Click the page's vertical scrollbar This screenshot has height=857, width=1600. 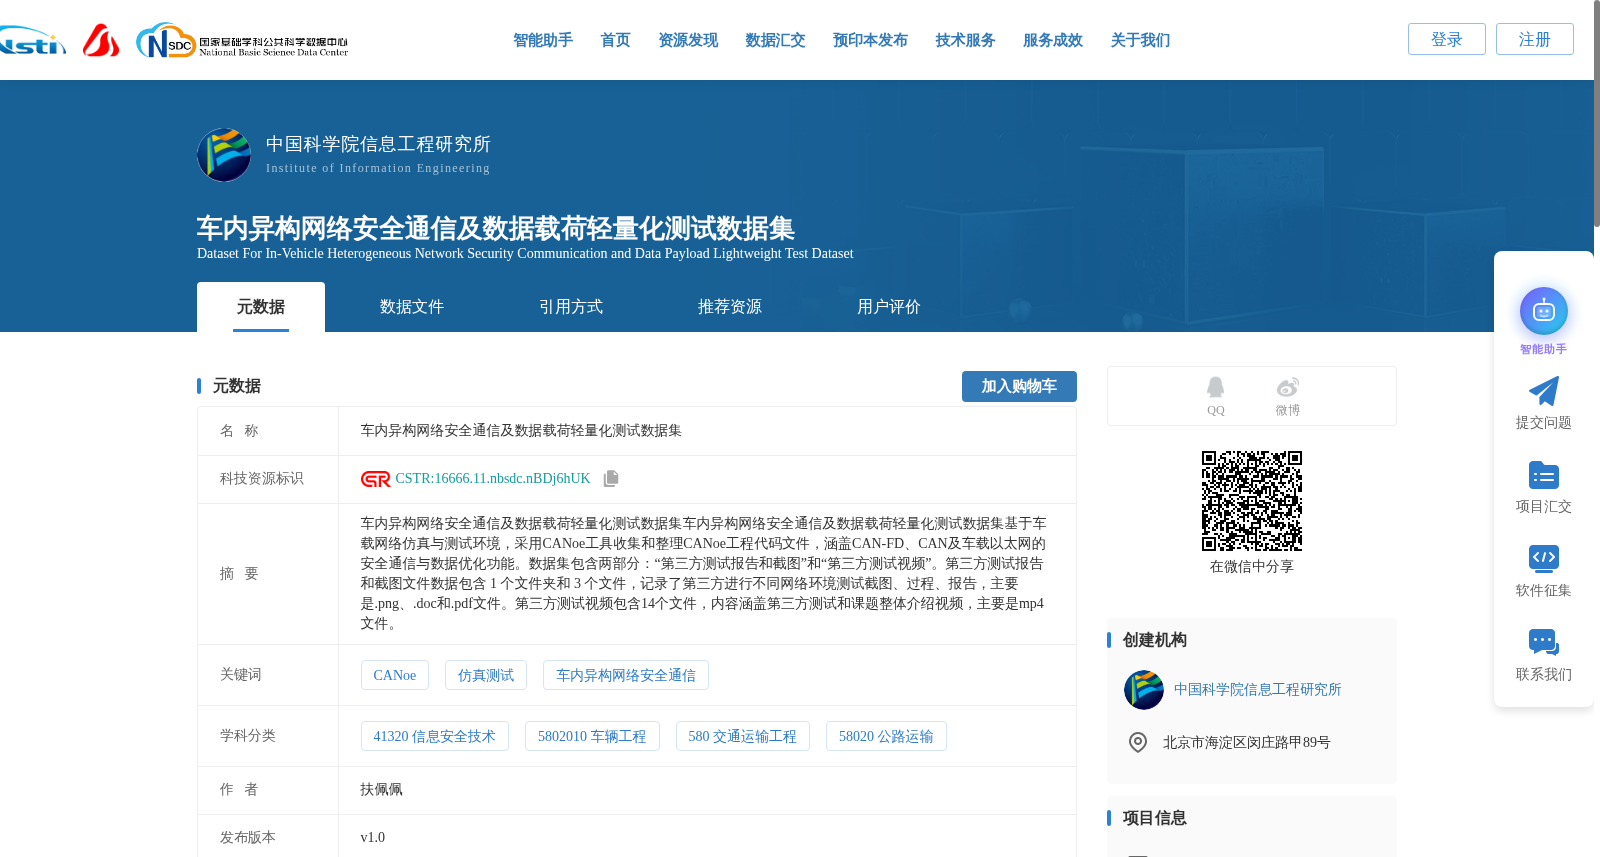coord(1596,115)
